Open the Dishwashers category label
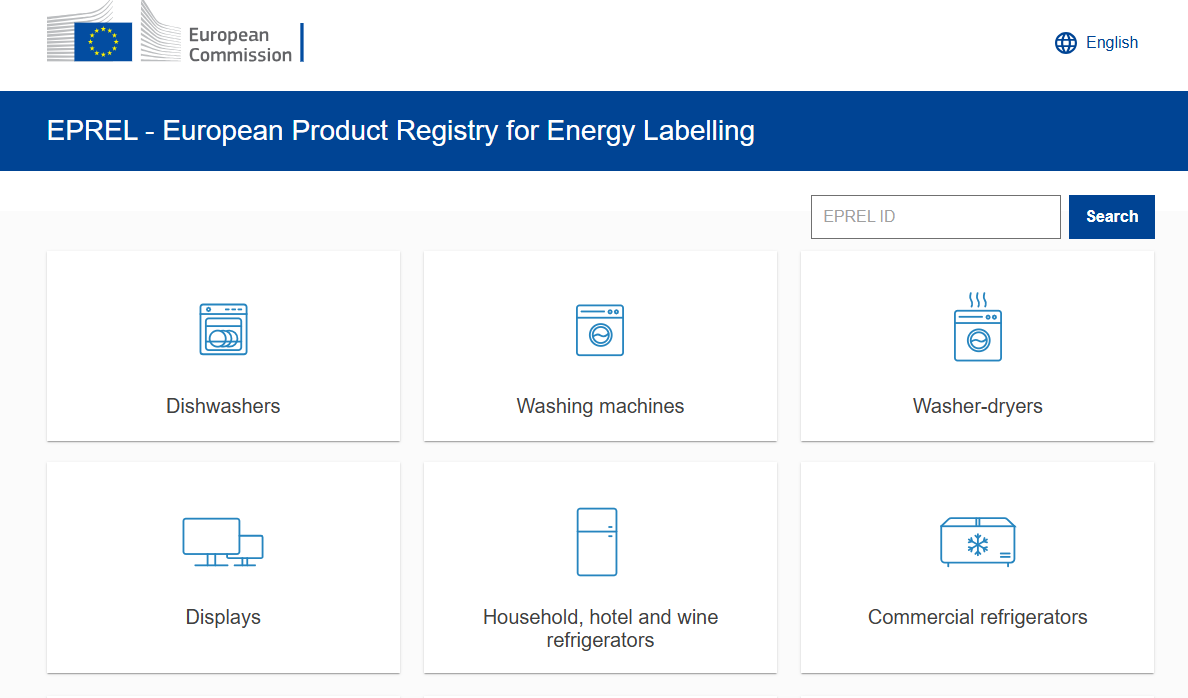 [x=223, y=406]
